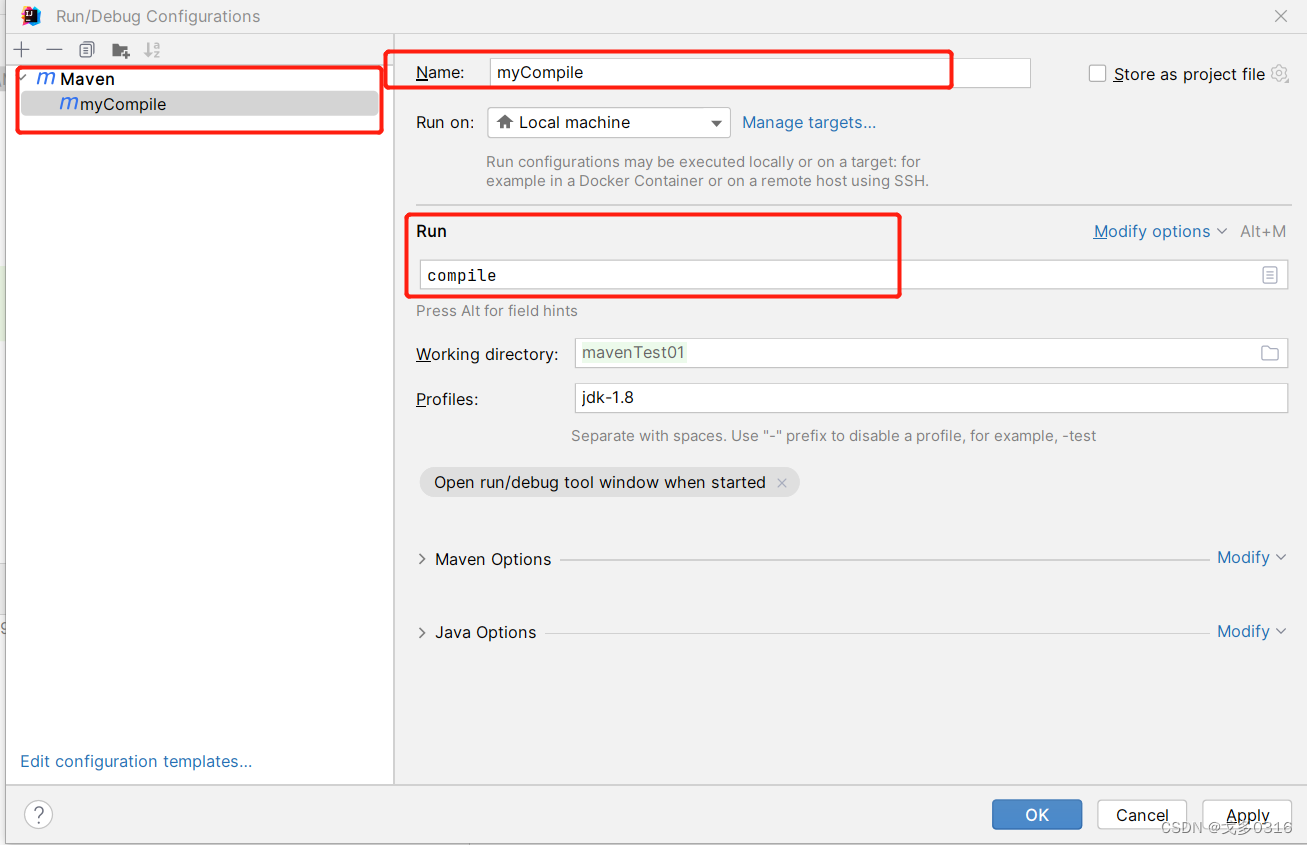This screenshot has height=845, width=1307.
Task: Close the Run/Debug Configurations dialog
Action: pyautogui.click(x=1281, y=16)
